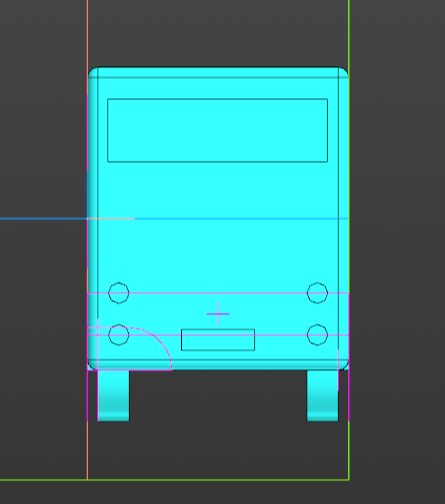Screen dimensions: 445x504
Task: Pick the upper-right circular hole
Action: (317, 293)
